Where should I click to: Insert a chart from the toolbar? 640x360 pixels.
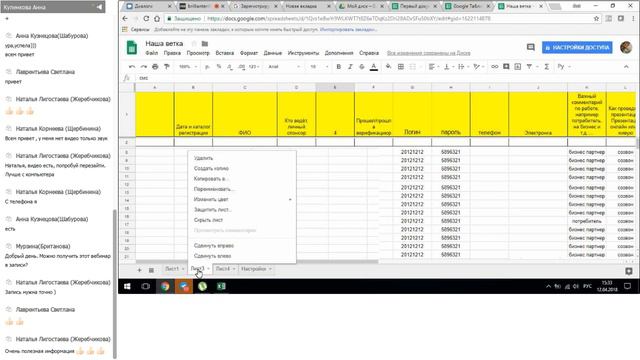pos(518,67)
